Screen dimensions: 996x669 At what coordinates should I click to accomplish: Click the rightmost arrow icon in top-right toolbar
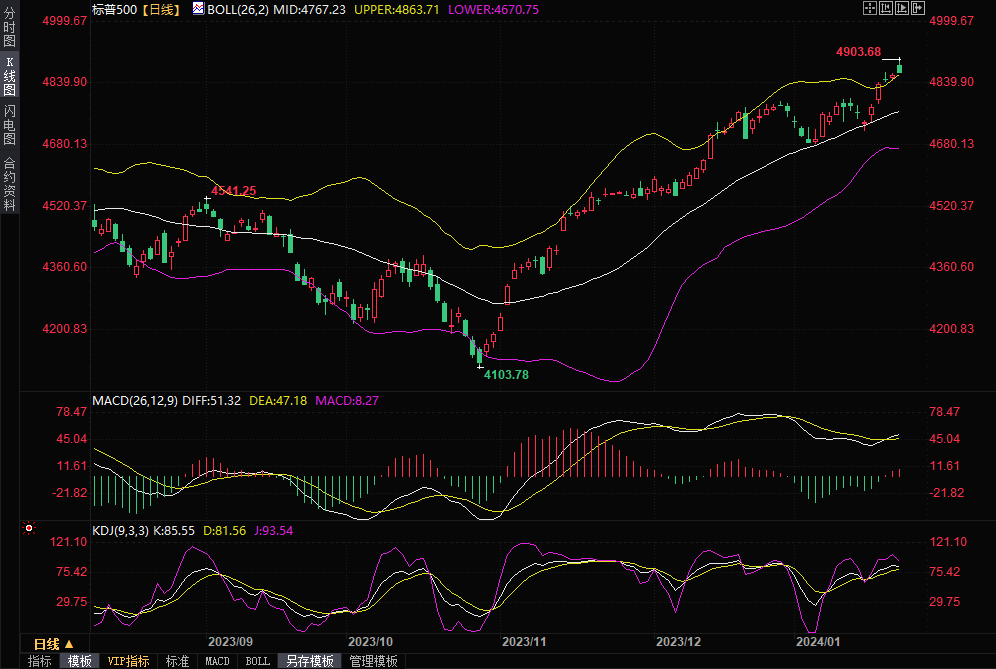click(x=917, y=8)
